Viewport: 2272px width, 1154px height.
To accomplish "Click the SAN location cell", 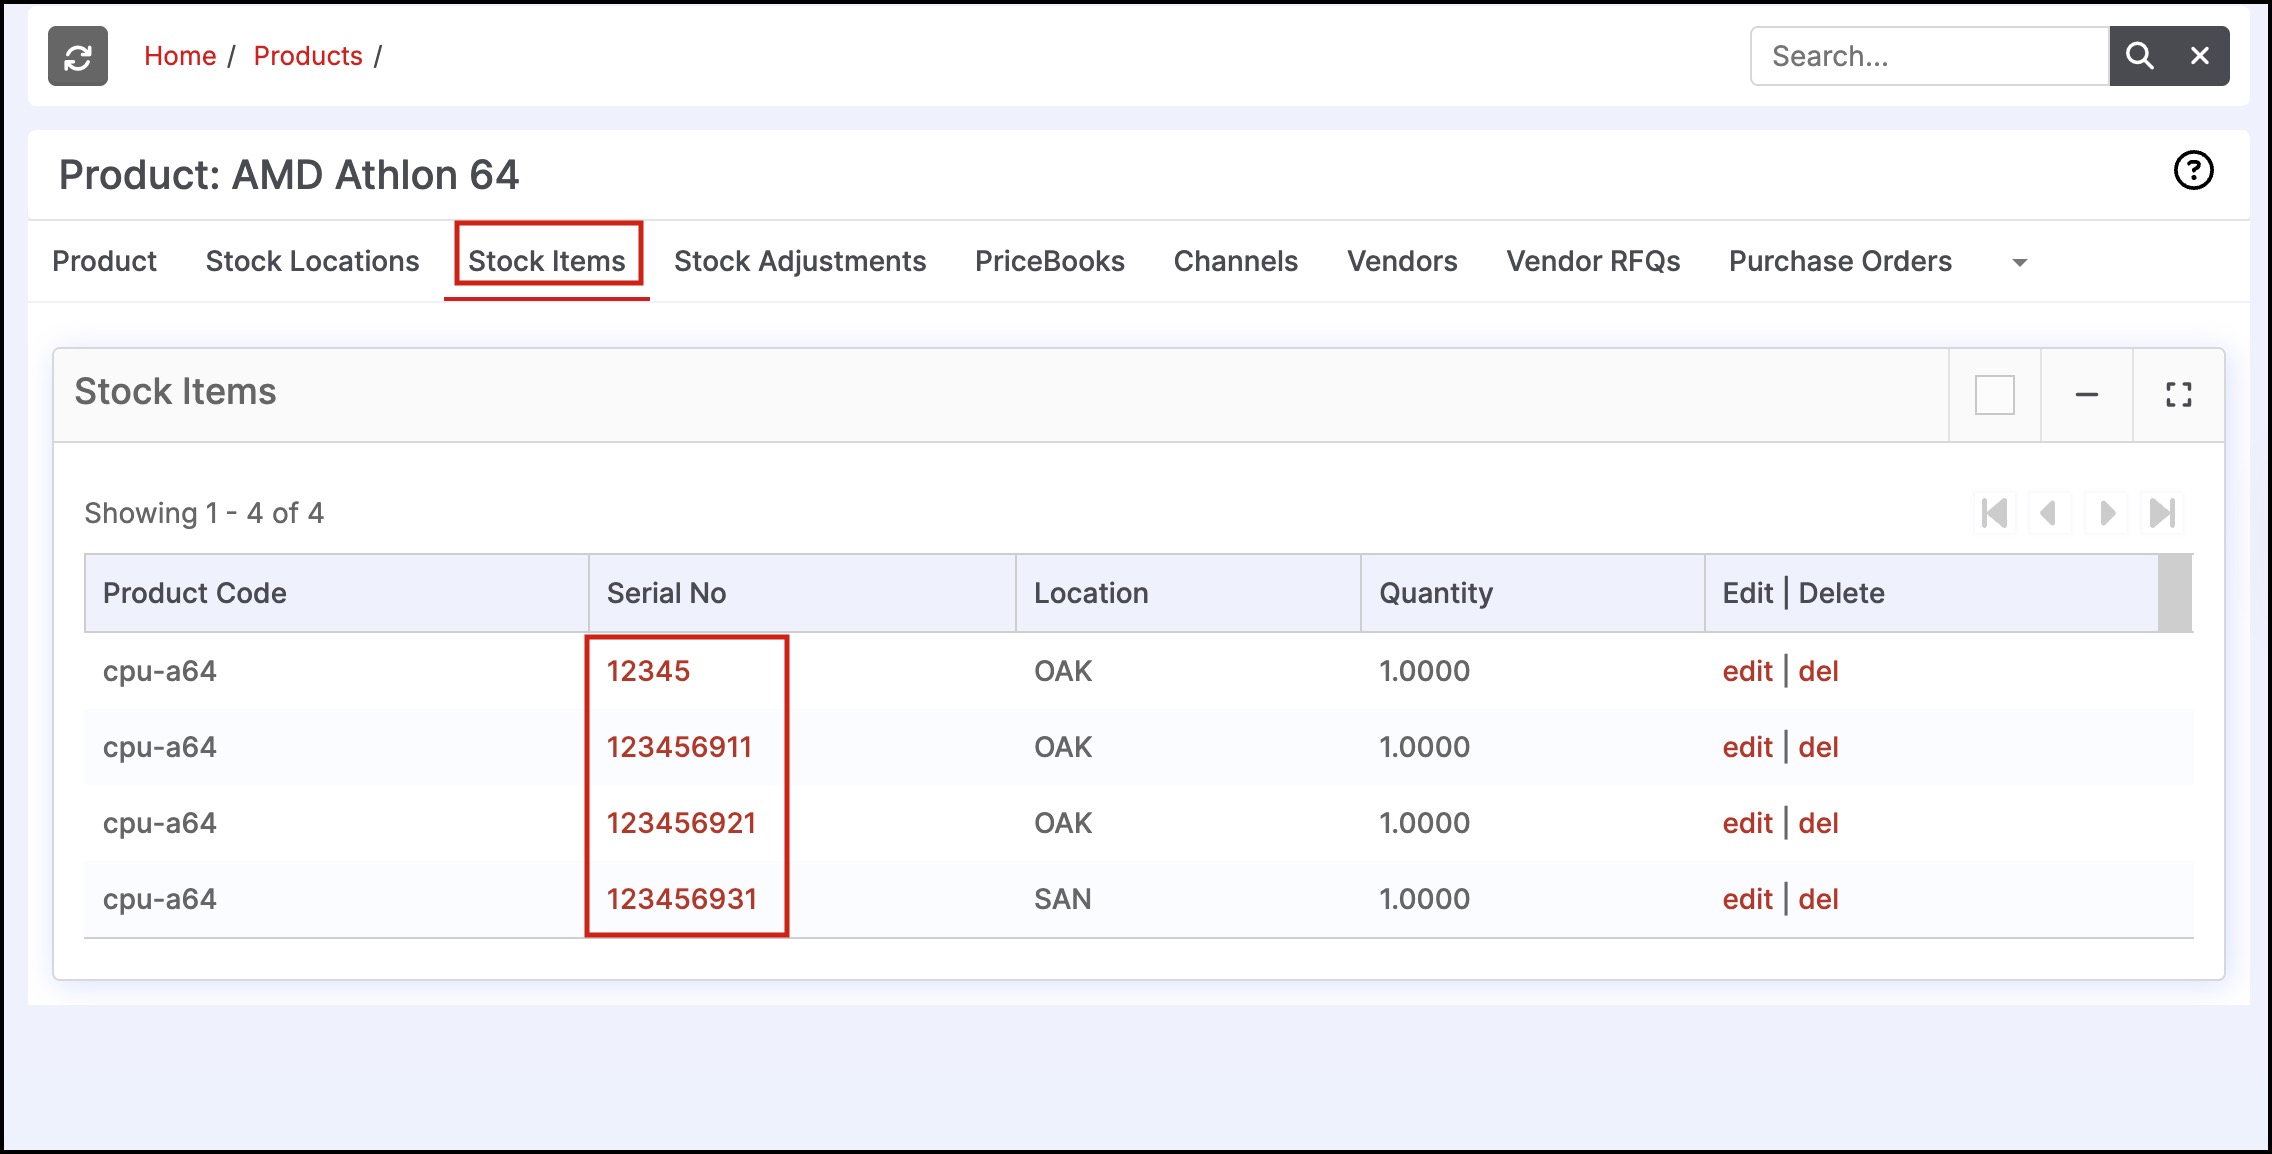I will [x=1062, y=899].
